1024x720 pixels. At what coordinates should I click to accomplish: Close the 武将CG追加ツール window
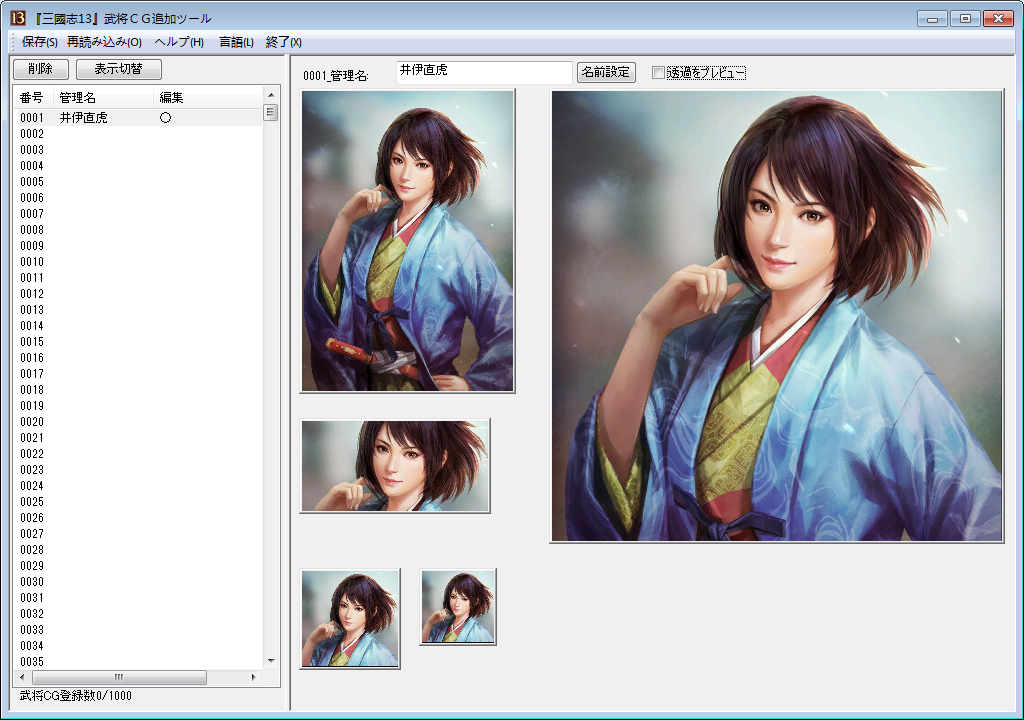pos(999,18)
